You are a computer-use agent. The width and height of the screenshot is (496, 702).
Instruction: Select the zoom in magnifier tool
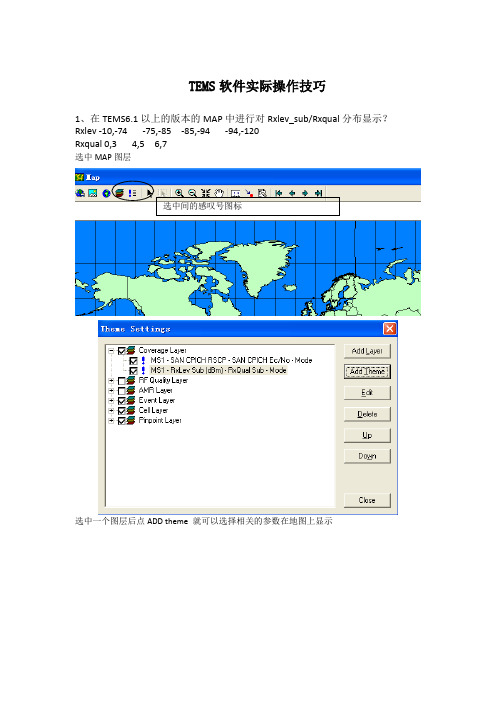click(x=179, y=193)
